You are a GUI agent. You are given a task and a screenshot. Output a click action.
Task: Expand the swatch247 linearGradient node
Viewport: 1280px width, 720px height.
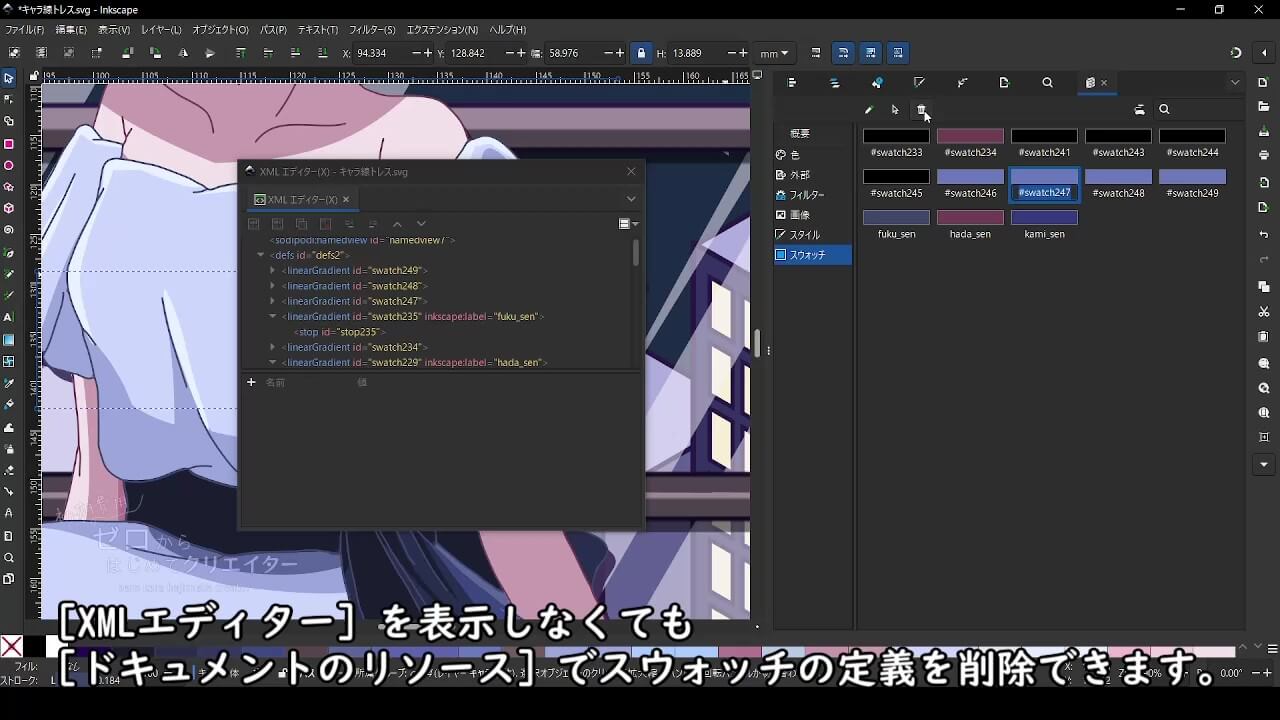272,301
